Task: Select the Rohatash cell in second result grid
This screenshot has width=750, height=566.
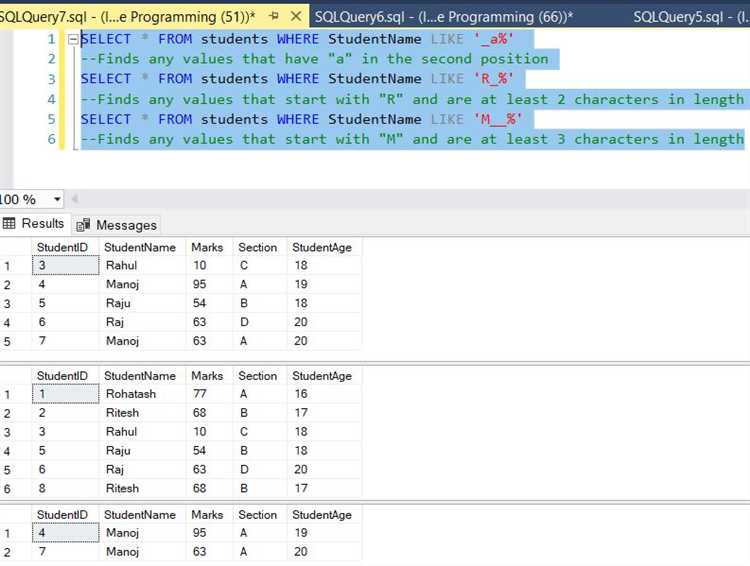Action: [x=131, y=394]
